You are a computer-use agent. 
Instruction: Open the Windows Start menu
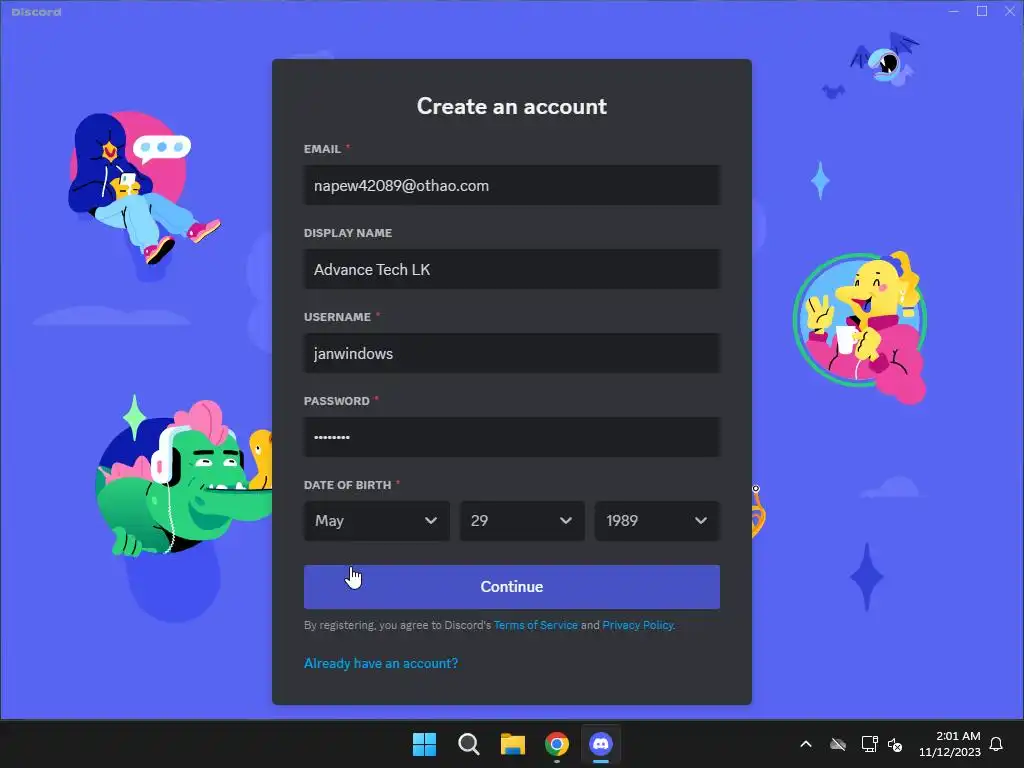coord(424,744)
